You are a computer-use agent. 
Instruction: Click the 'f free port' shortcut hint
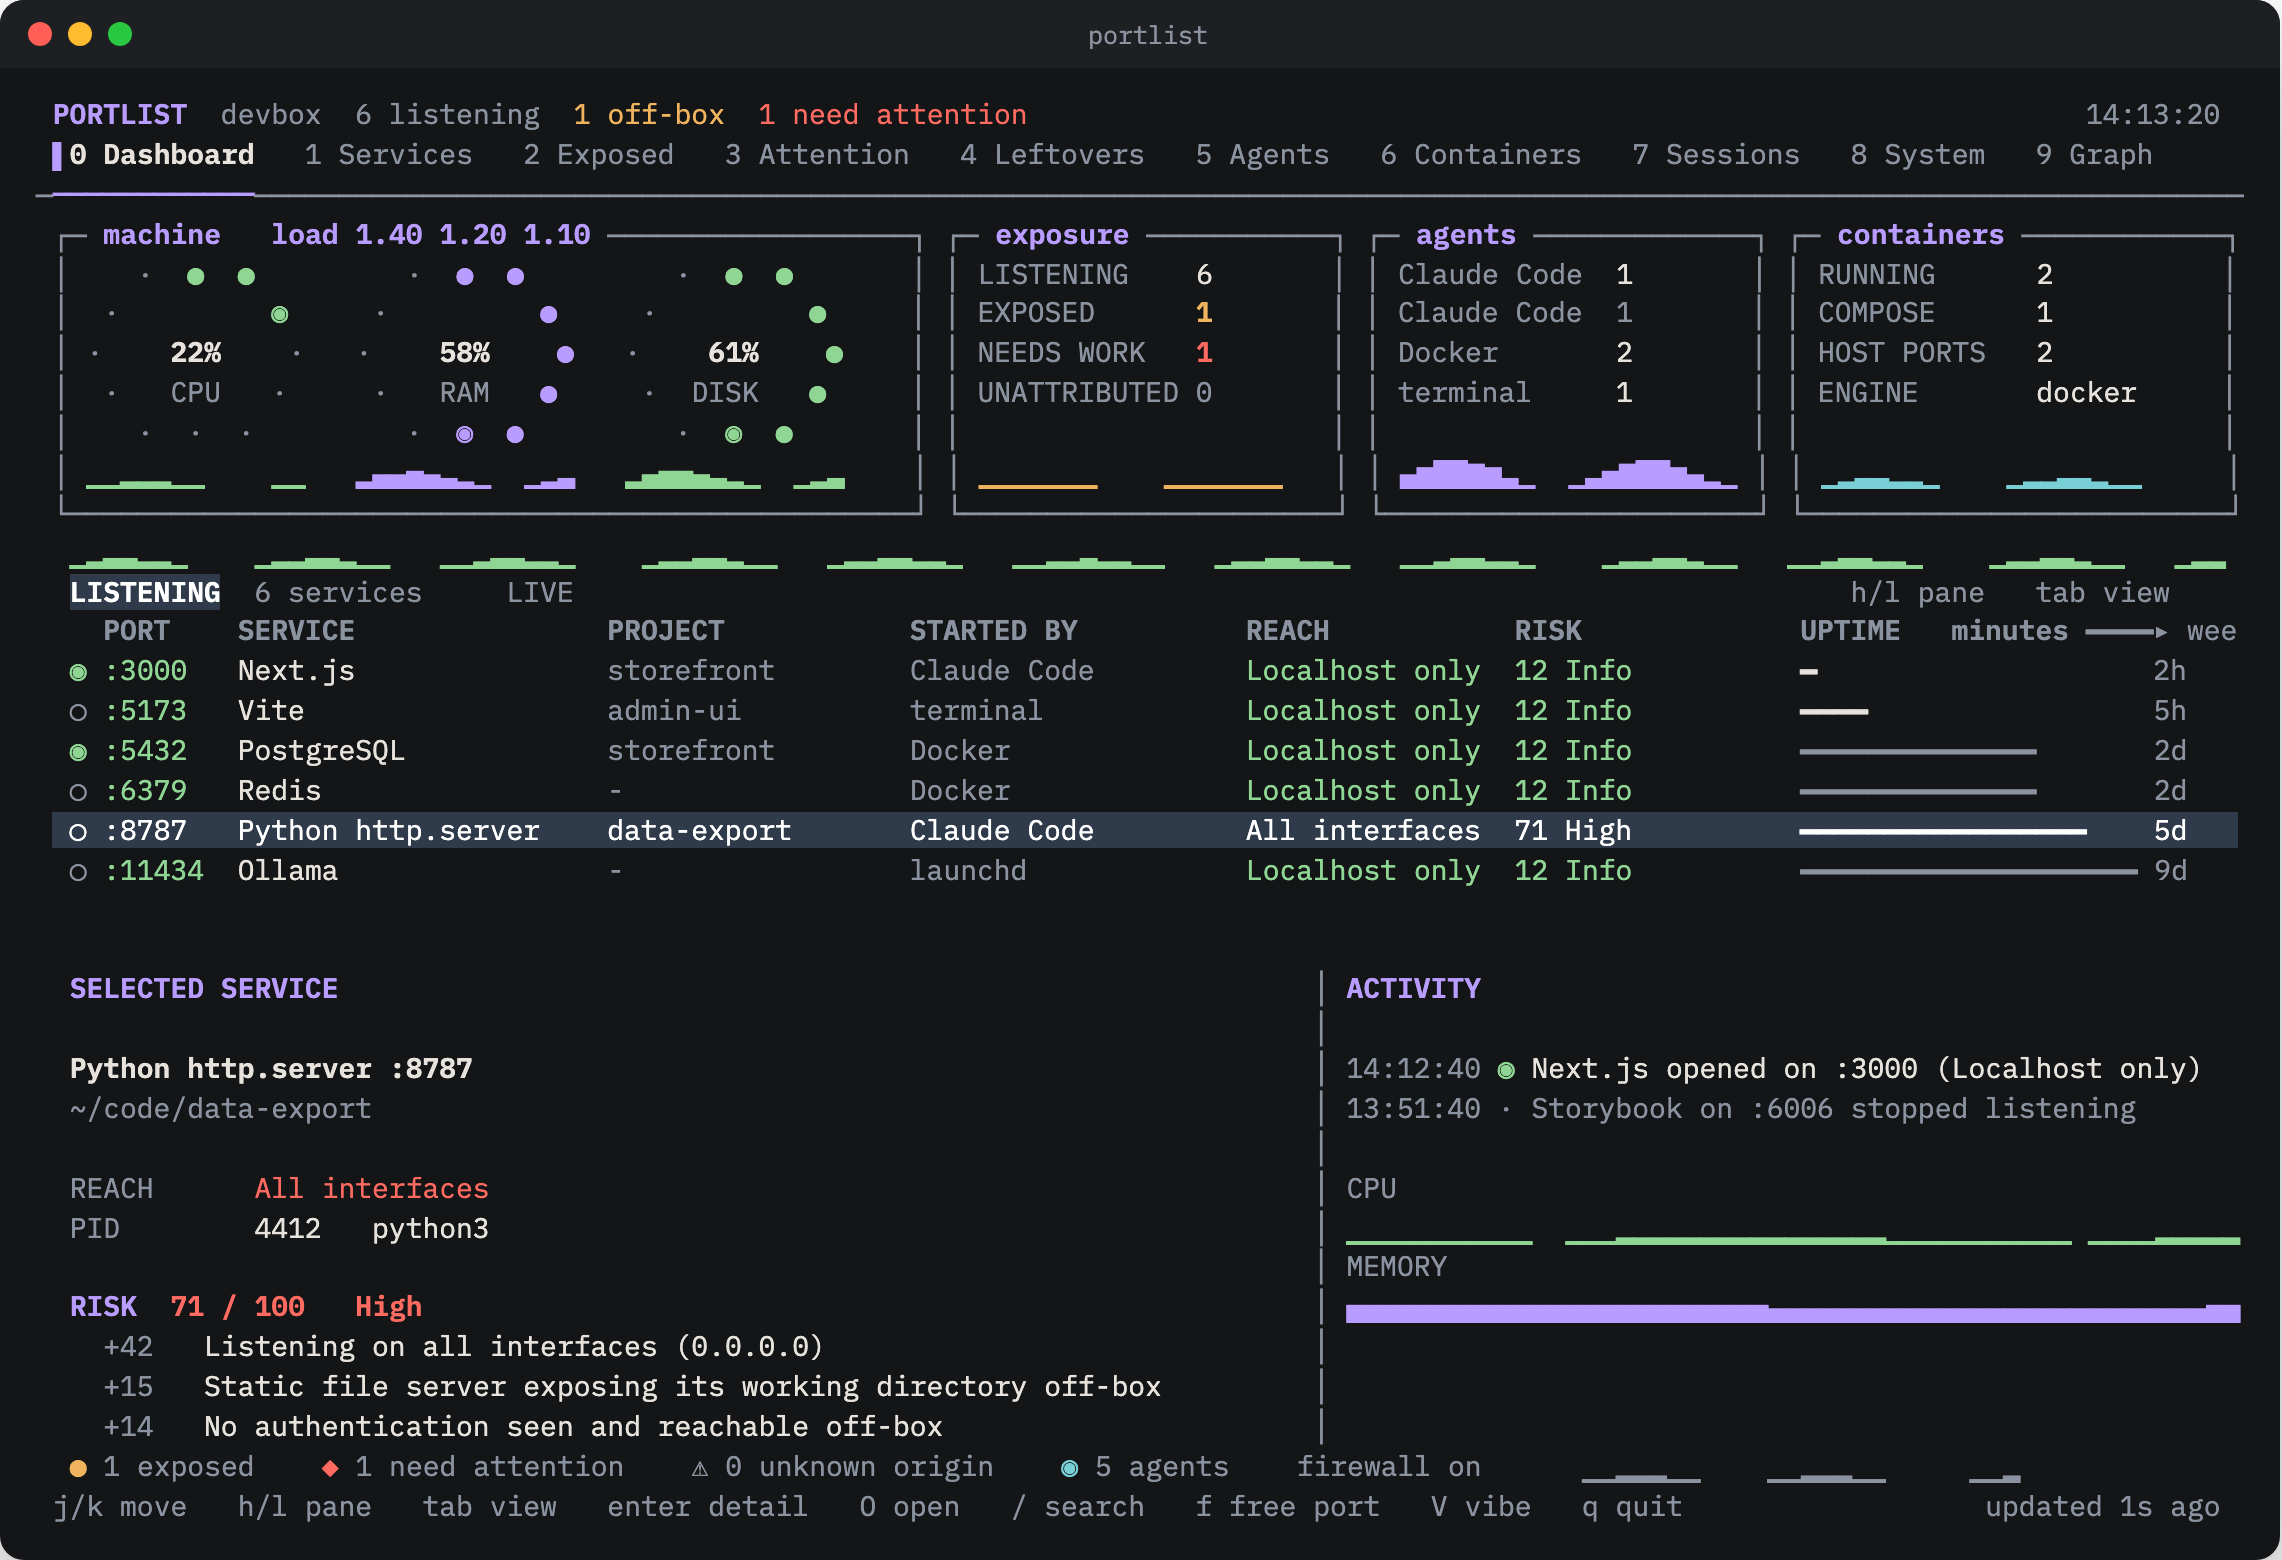point(1287,1507)
